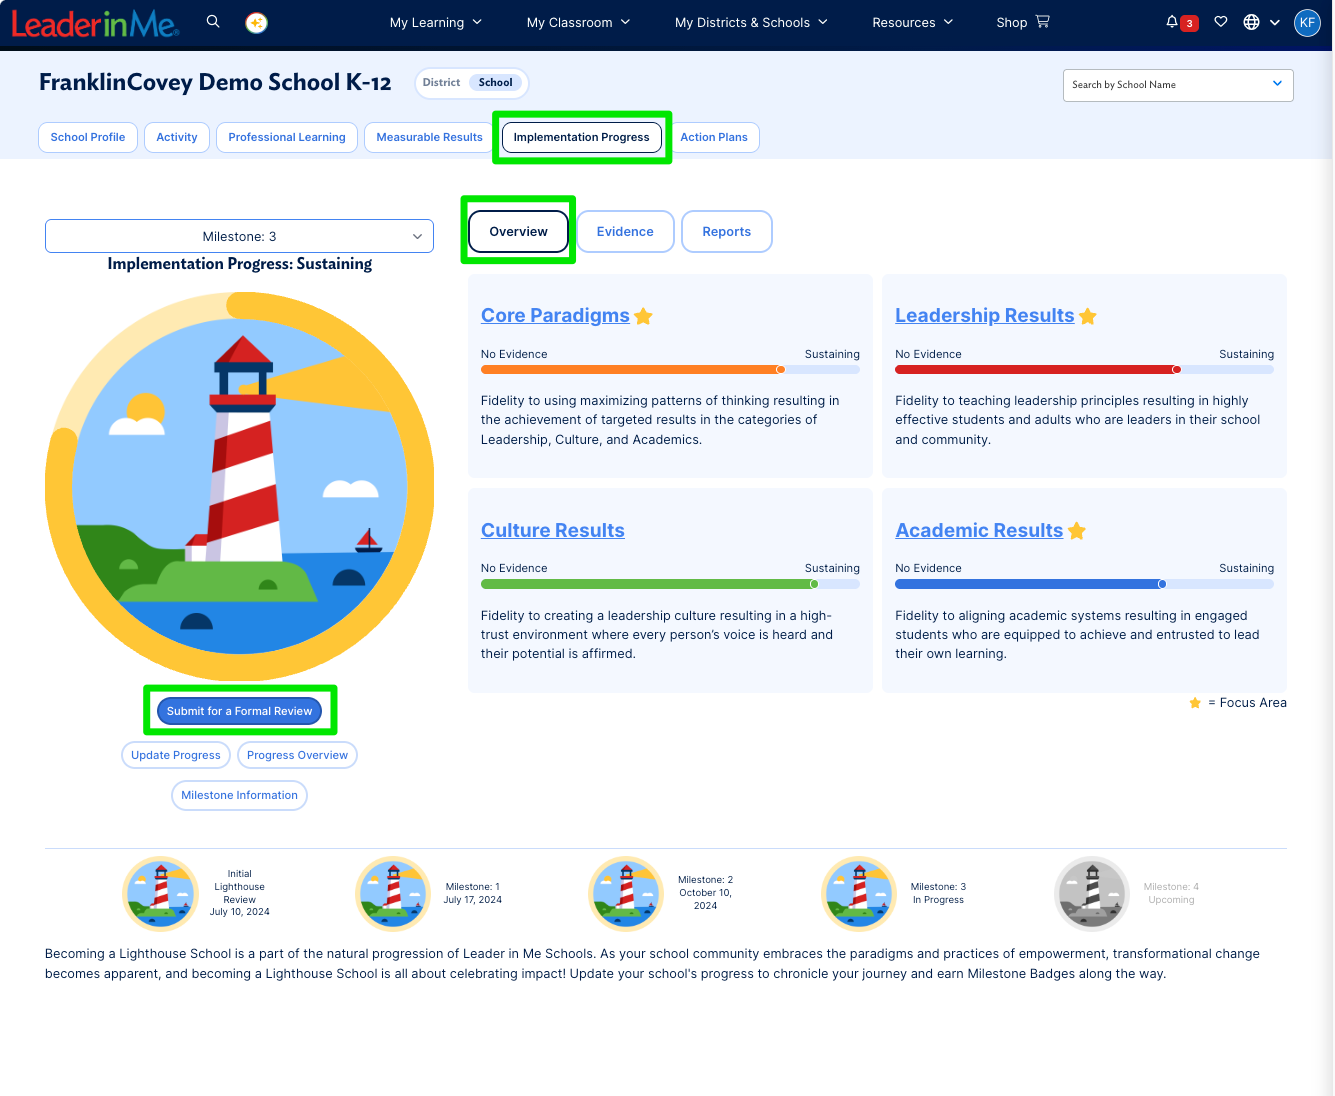Click the large lighthouse progress illustration
This screenshot has width=1335, height=1096.
240,487
